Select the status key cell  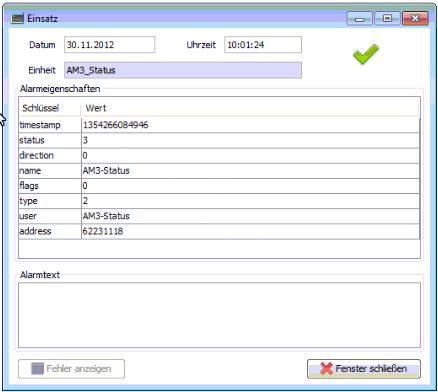coord(50,140)
